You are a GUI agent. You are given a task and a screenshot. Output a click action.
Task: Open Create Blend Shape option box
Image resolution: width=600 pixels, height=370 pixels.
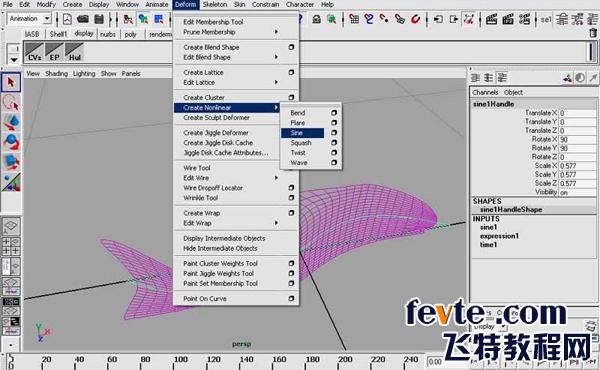(291, 47)
